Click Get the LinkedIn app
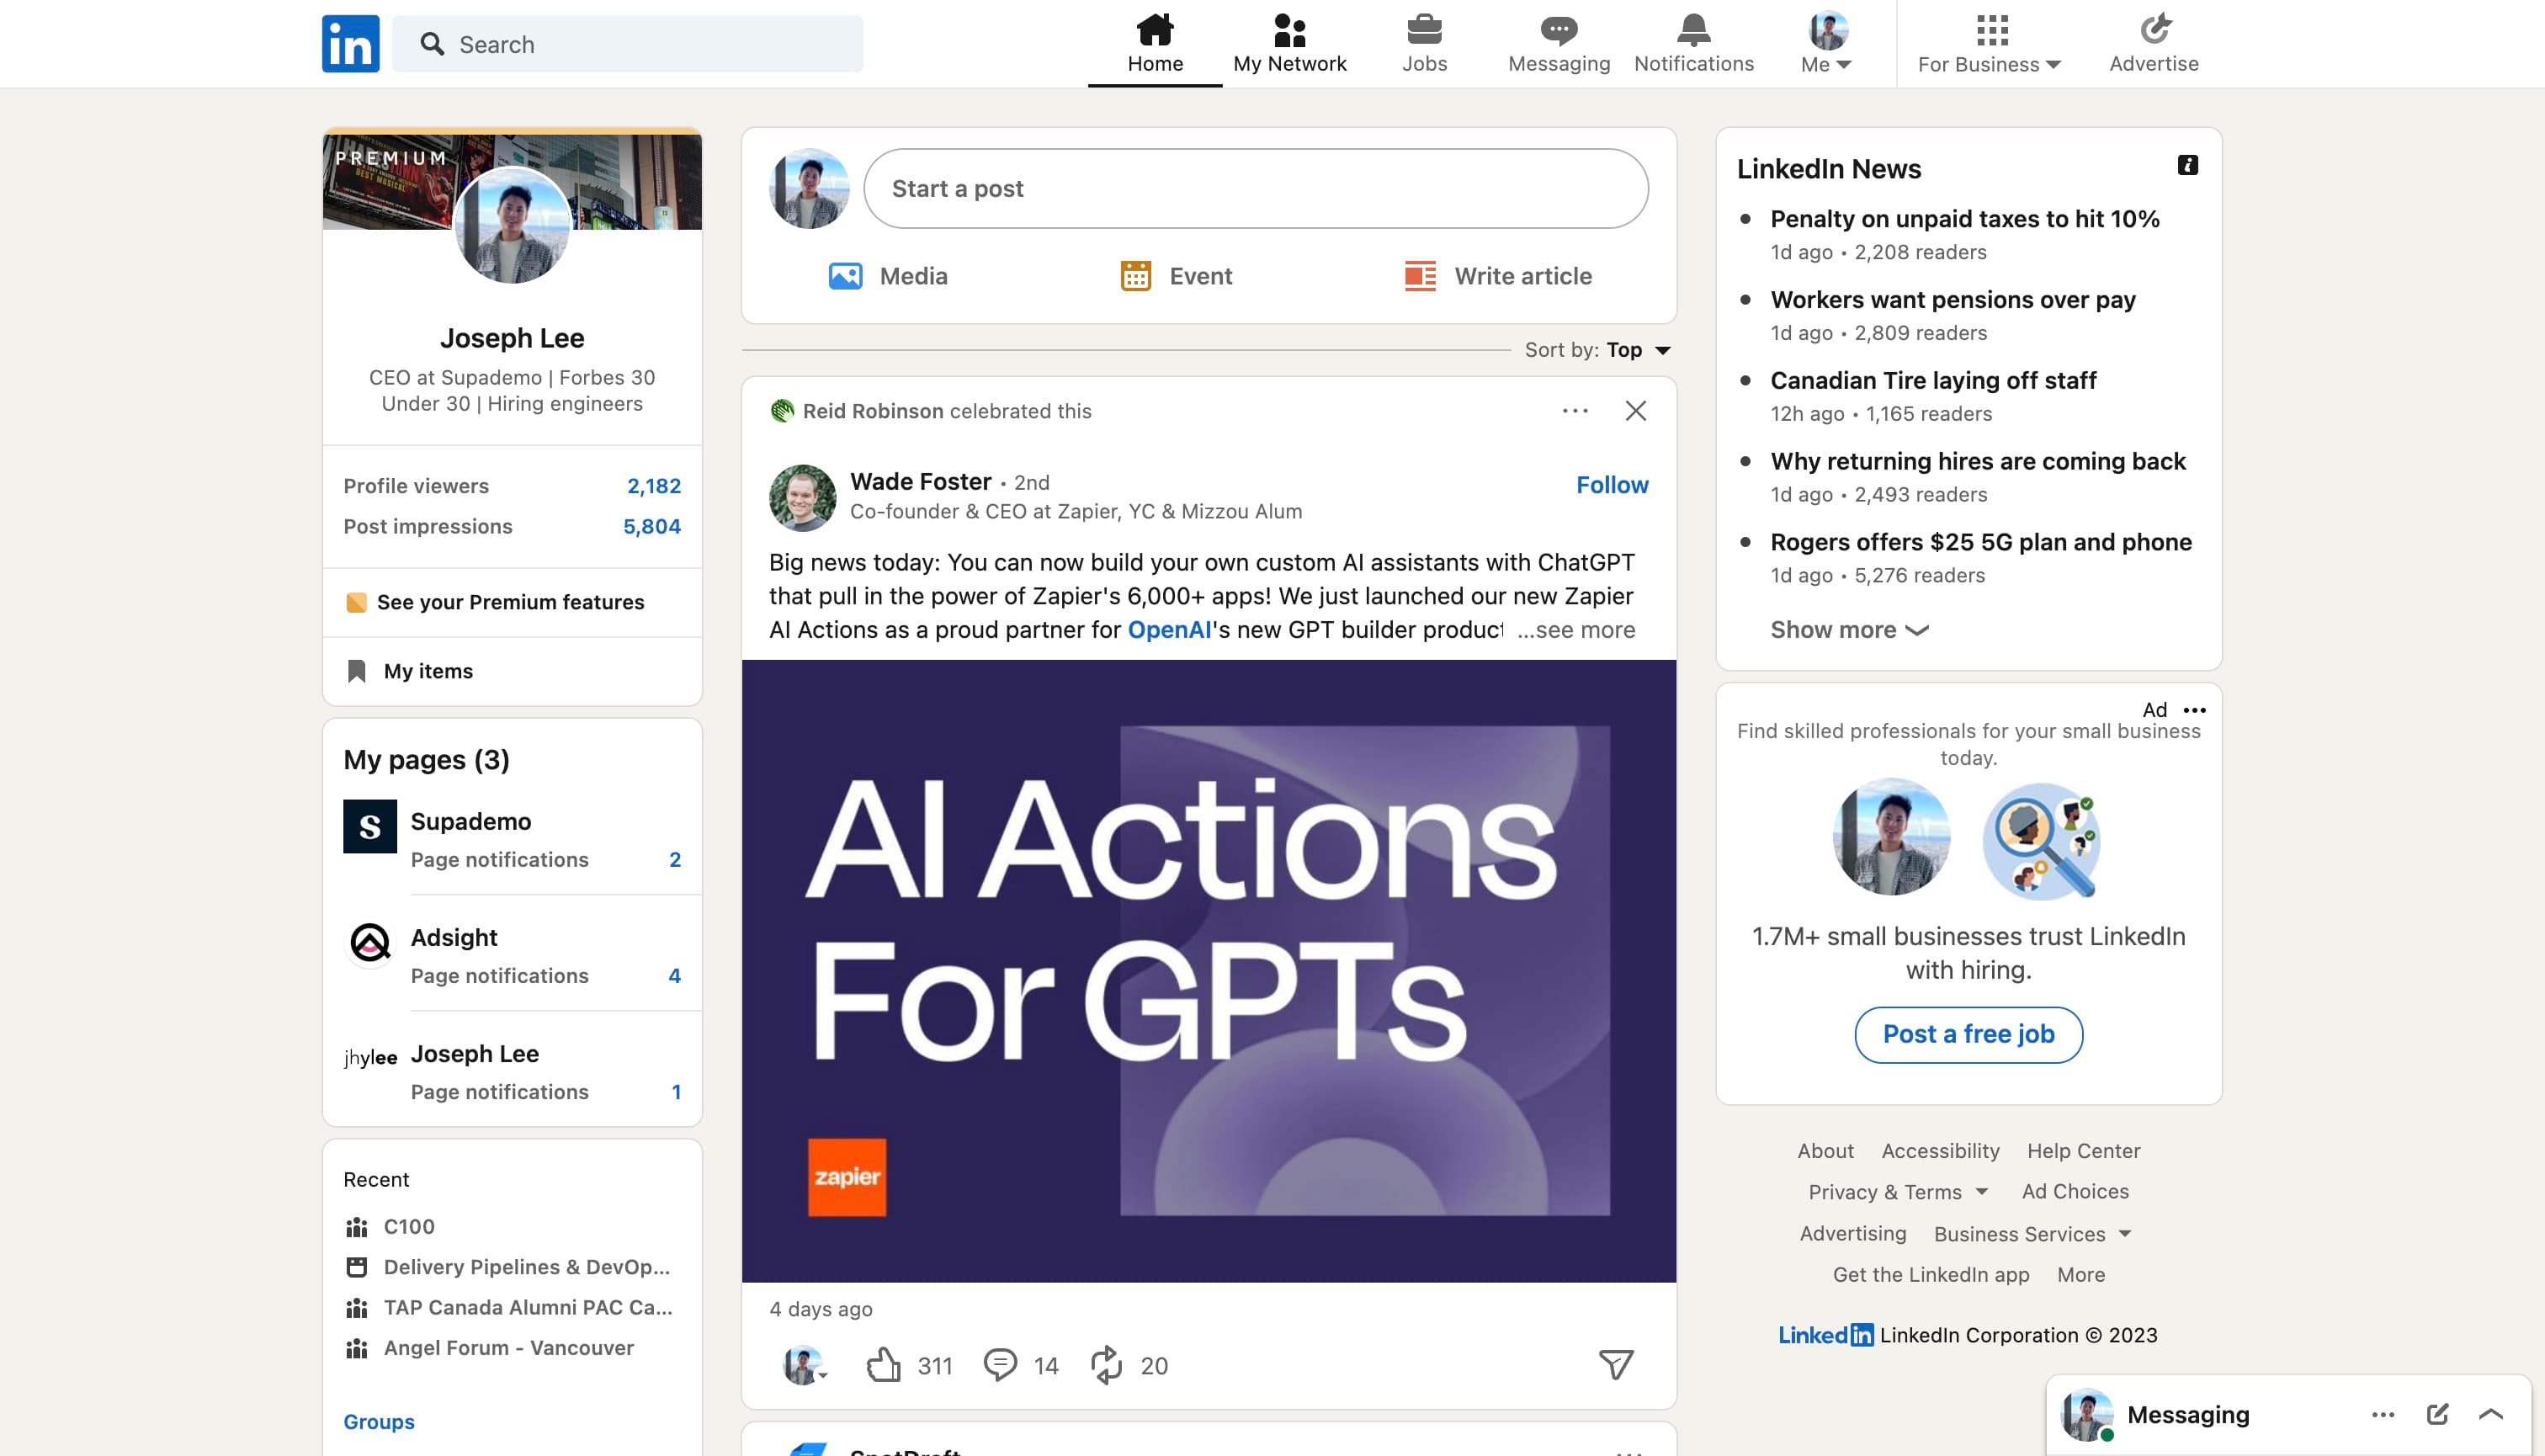The image size is (2545, 1456). [x=1930, y=1275]
